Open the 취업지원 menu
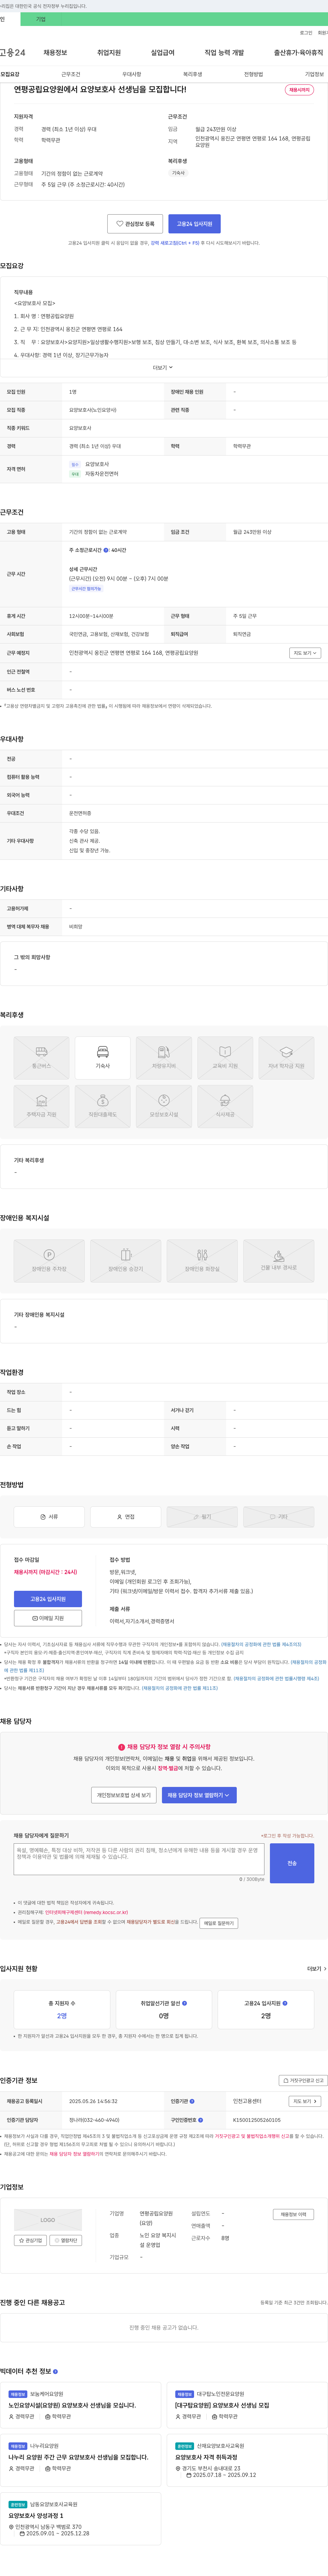The image size is (328, 2576). 109,53
